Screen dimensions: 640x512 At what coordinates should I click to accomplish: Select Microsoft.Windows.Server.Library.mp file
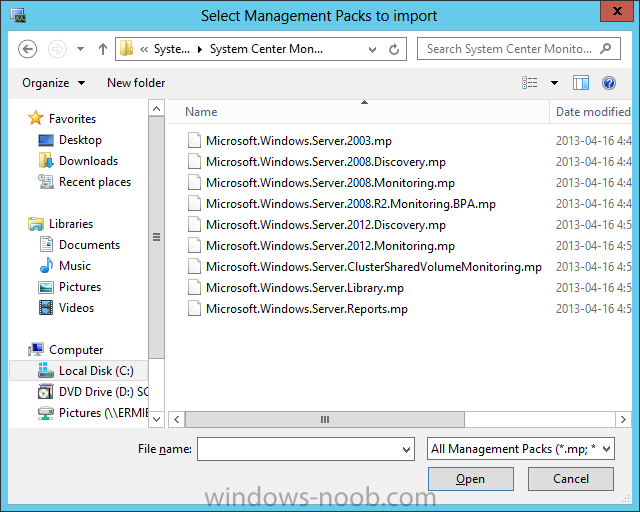point(304,288)
